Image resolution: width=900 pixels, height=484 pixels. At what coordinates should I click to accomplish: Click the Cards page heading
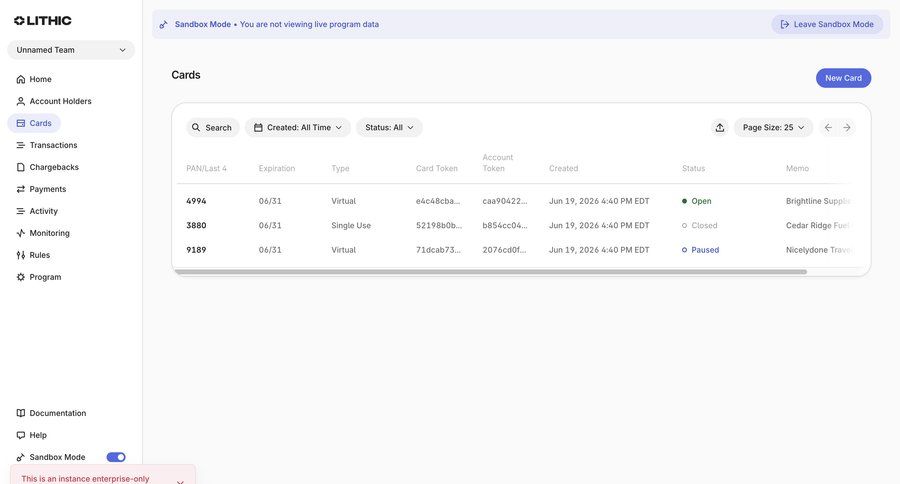(x=186, y=75)
